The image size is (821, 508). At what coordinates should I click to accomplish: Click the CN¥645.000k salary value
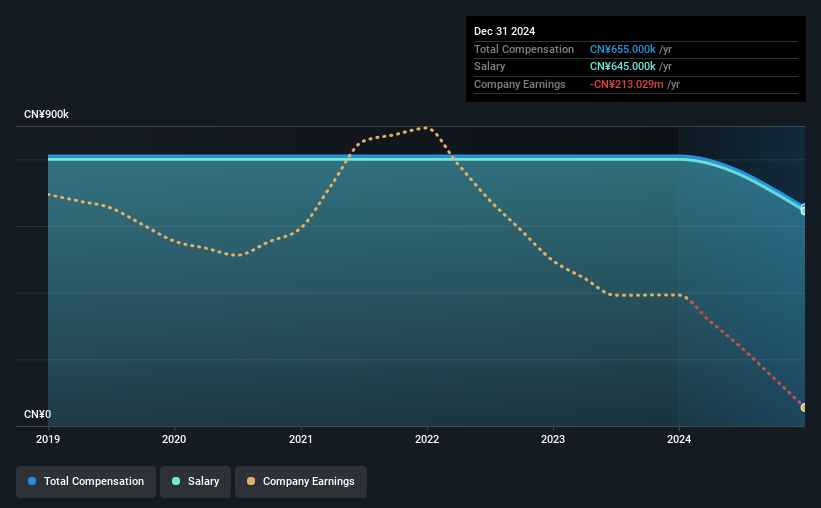pyautogui.click(x=623, y=67)
